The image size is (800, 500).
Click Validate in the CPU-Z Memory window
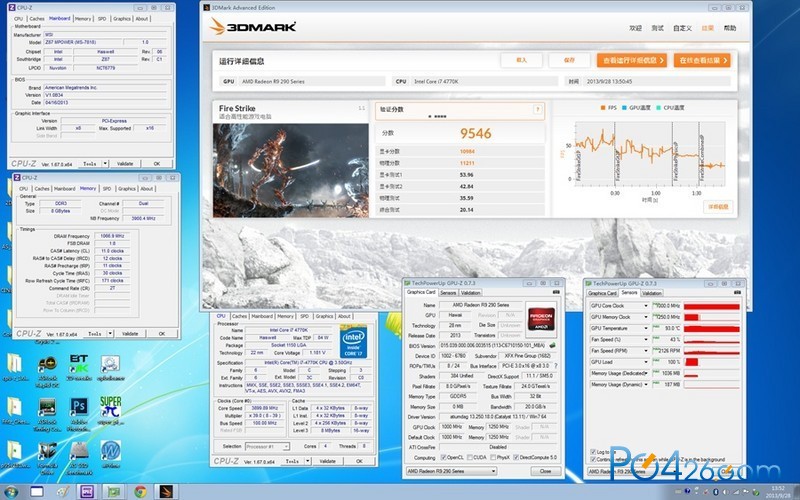tap(130, 334)
